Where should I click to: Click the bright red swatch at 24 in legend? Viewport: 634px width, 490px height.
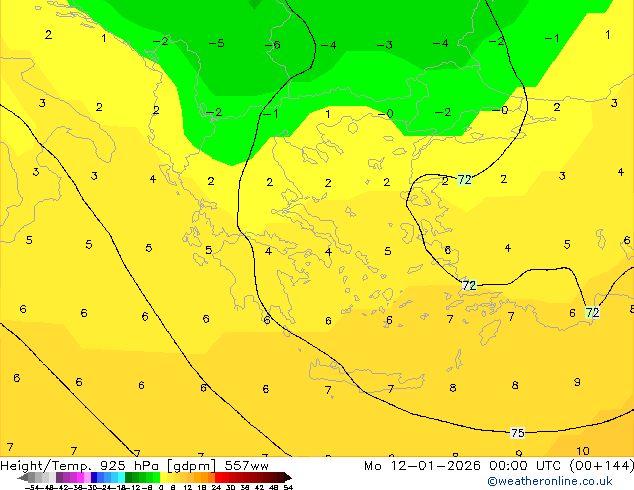coord(218,477)
